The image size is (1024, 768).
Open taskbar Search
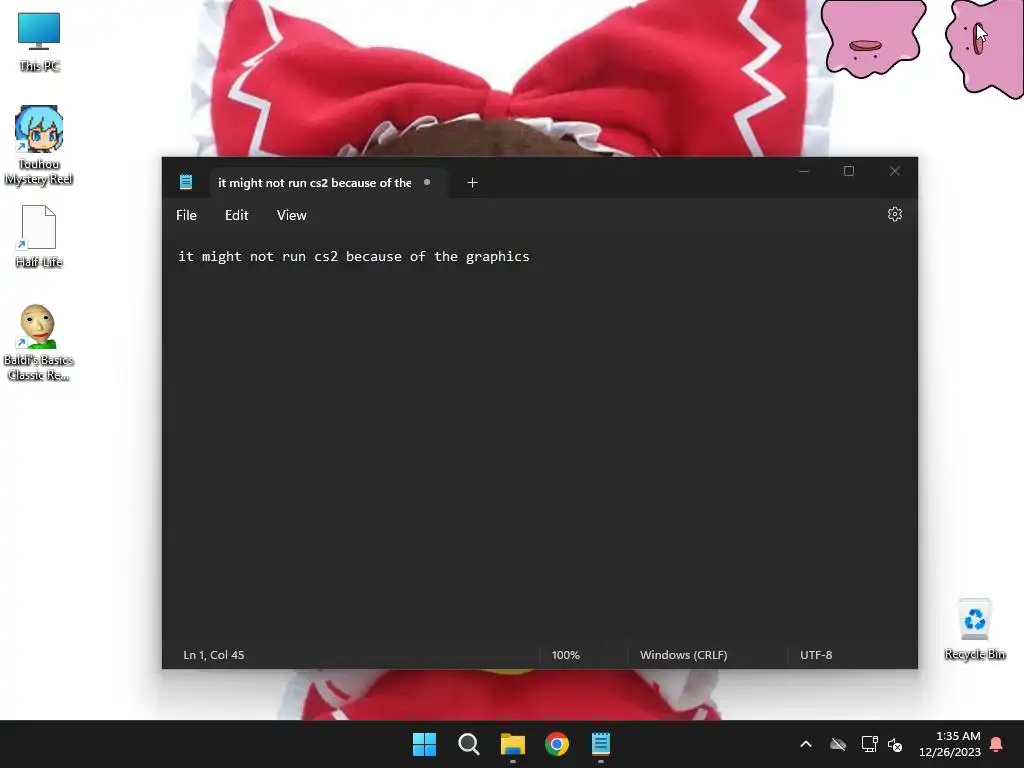point(469,744)
